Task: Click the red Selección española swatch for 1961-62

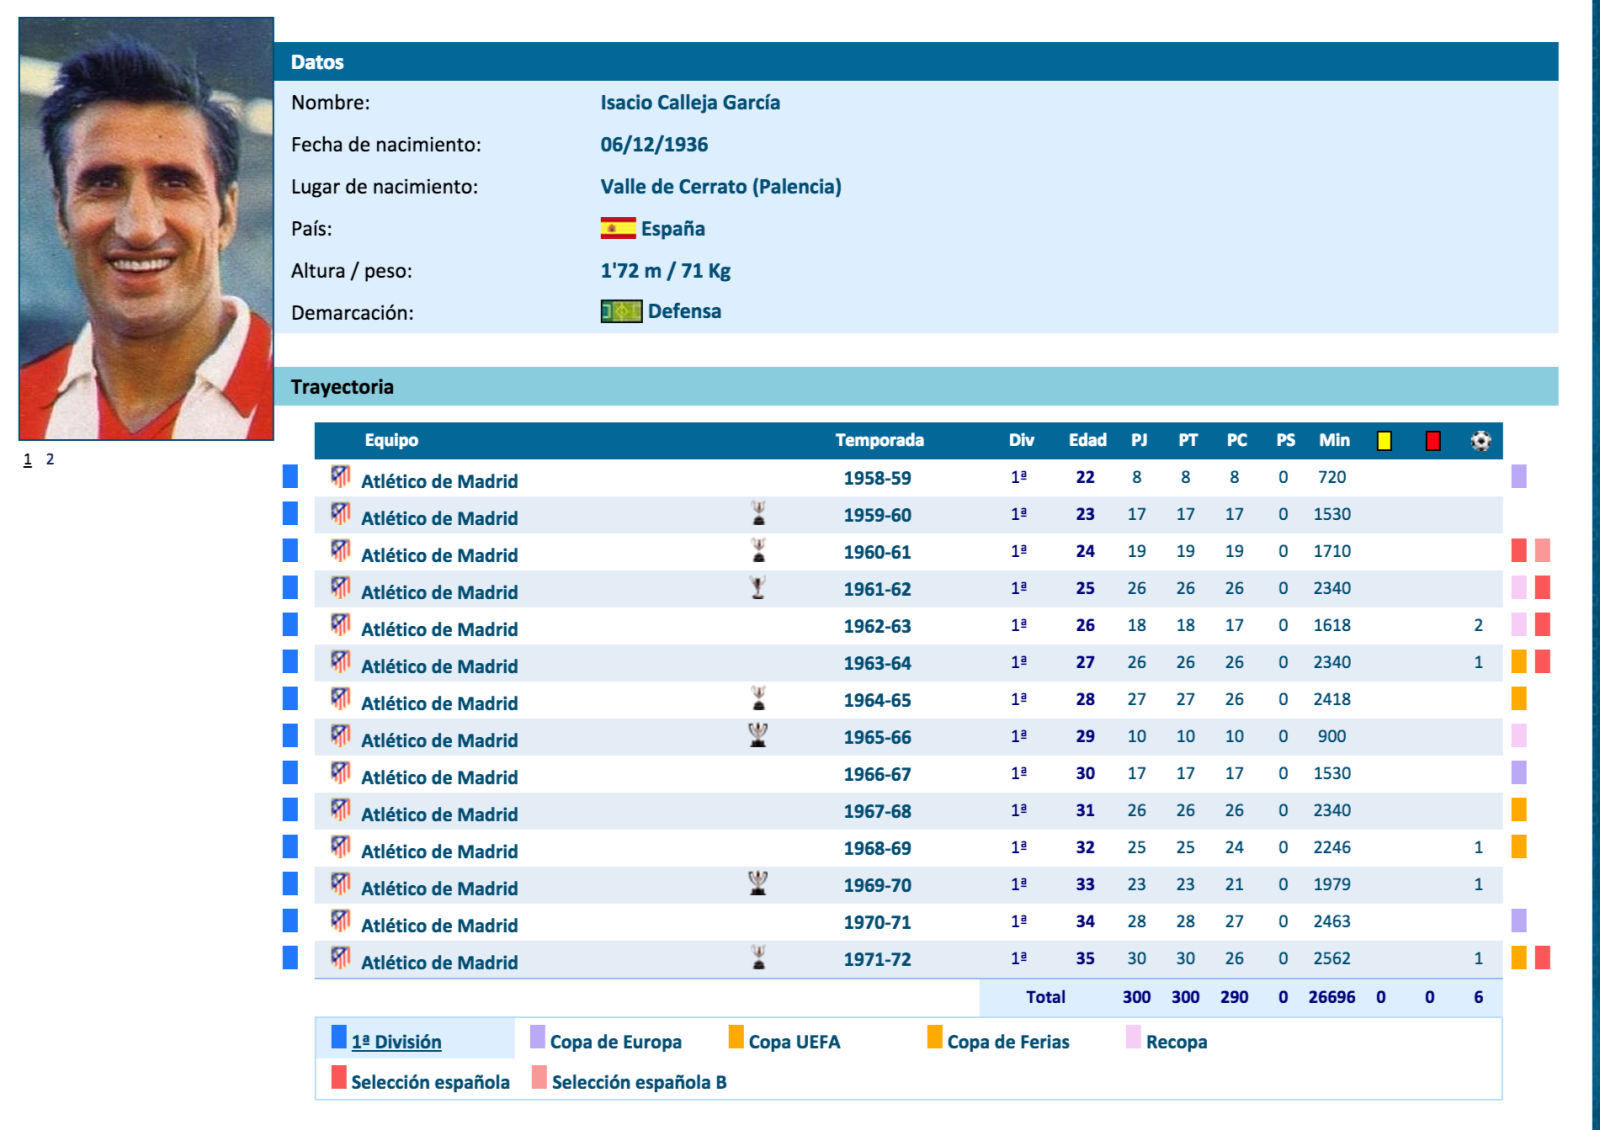Action: [1543, 587]
